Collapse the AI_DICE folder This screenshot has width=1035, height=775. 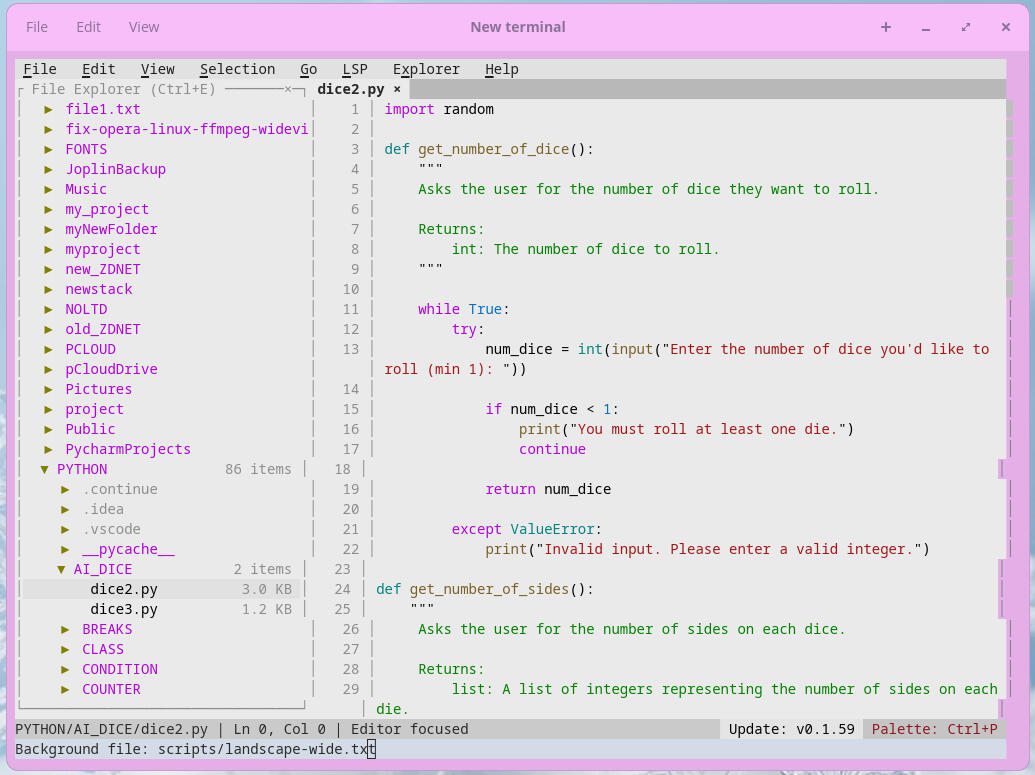[61, 569]
